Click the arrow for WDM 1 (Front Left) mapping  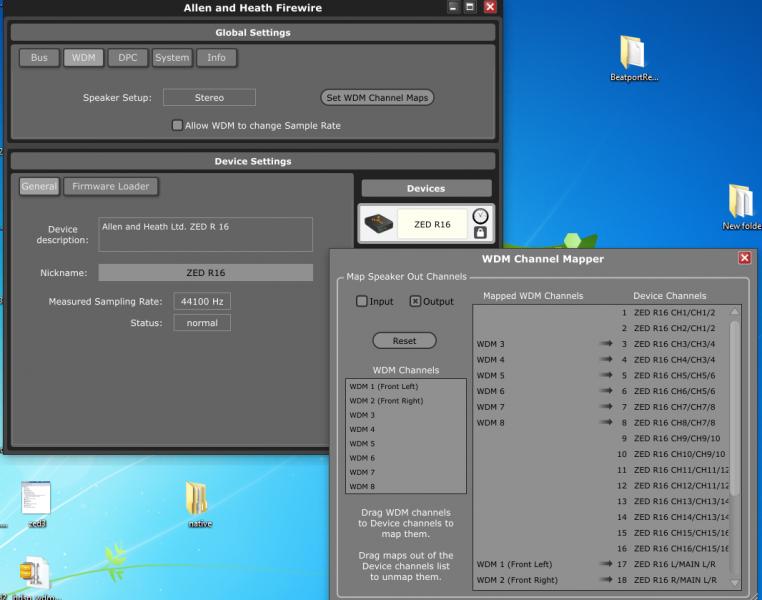[x=606, y=564]
